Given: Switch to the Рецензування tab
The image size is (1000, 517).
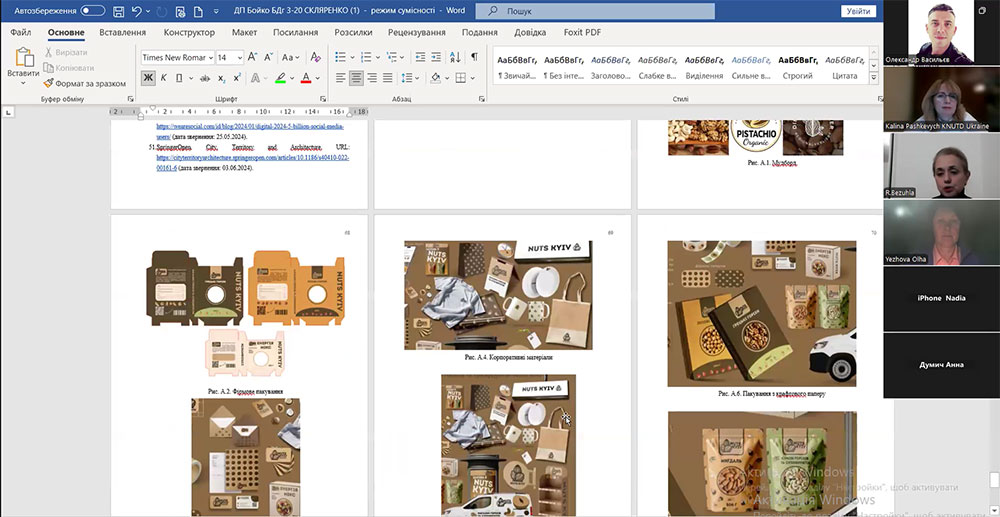Looking at the screenshot, I should click(416, 33).
